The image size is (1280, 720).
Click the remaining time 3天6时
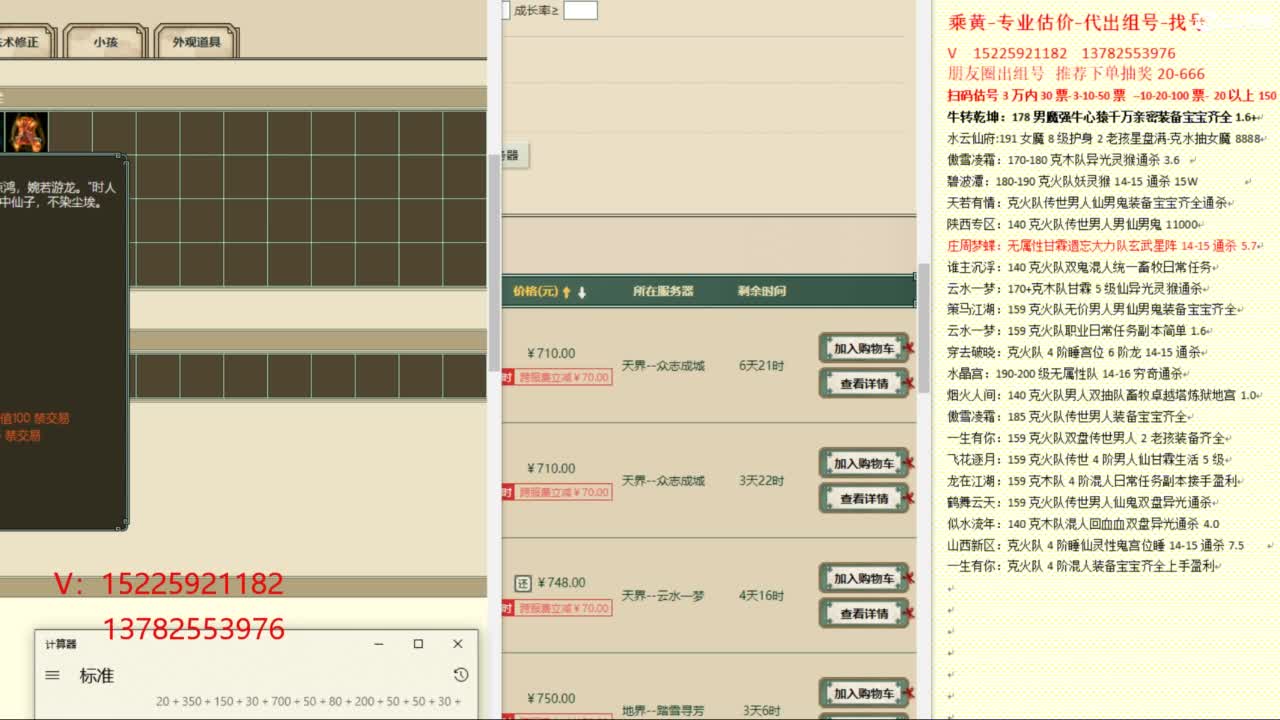click(x=760, y=711)
